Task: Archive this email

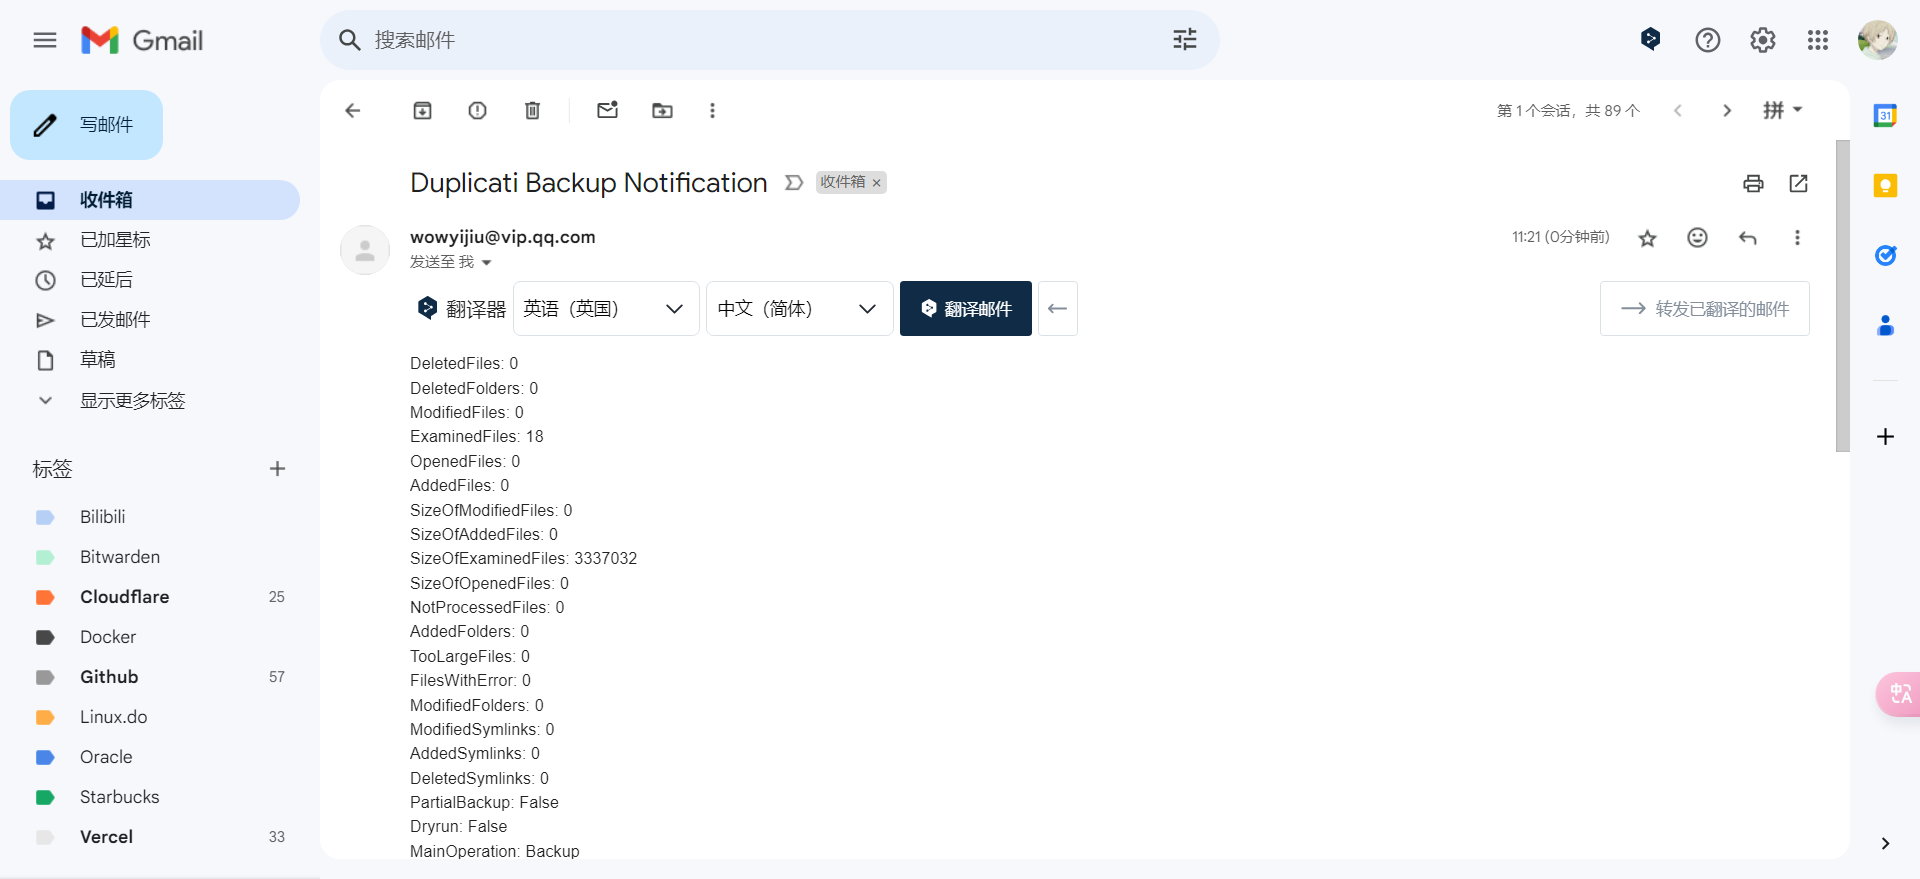Action: 423,110
